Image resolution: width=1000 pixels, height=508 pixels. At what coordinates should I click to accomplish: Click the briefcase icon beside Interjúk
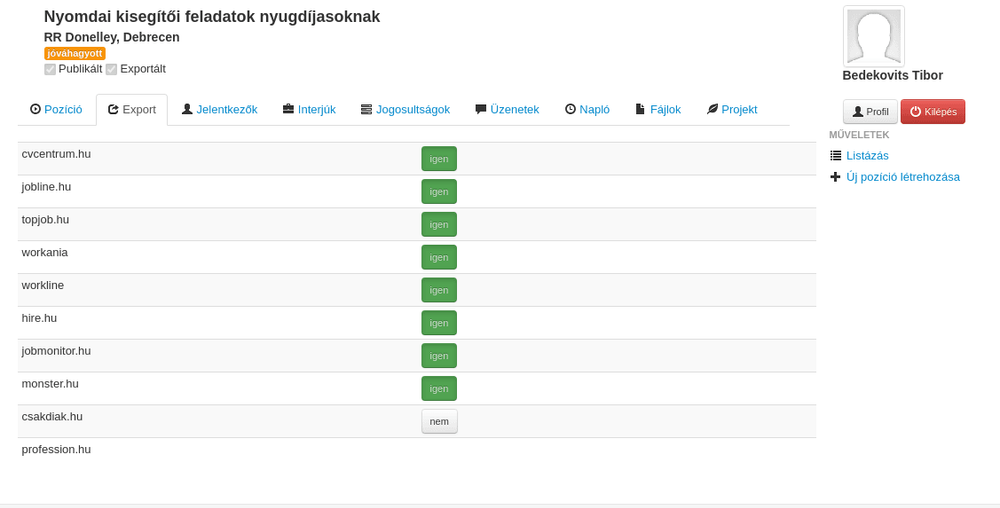[288, 110]
